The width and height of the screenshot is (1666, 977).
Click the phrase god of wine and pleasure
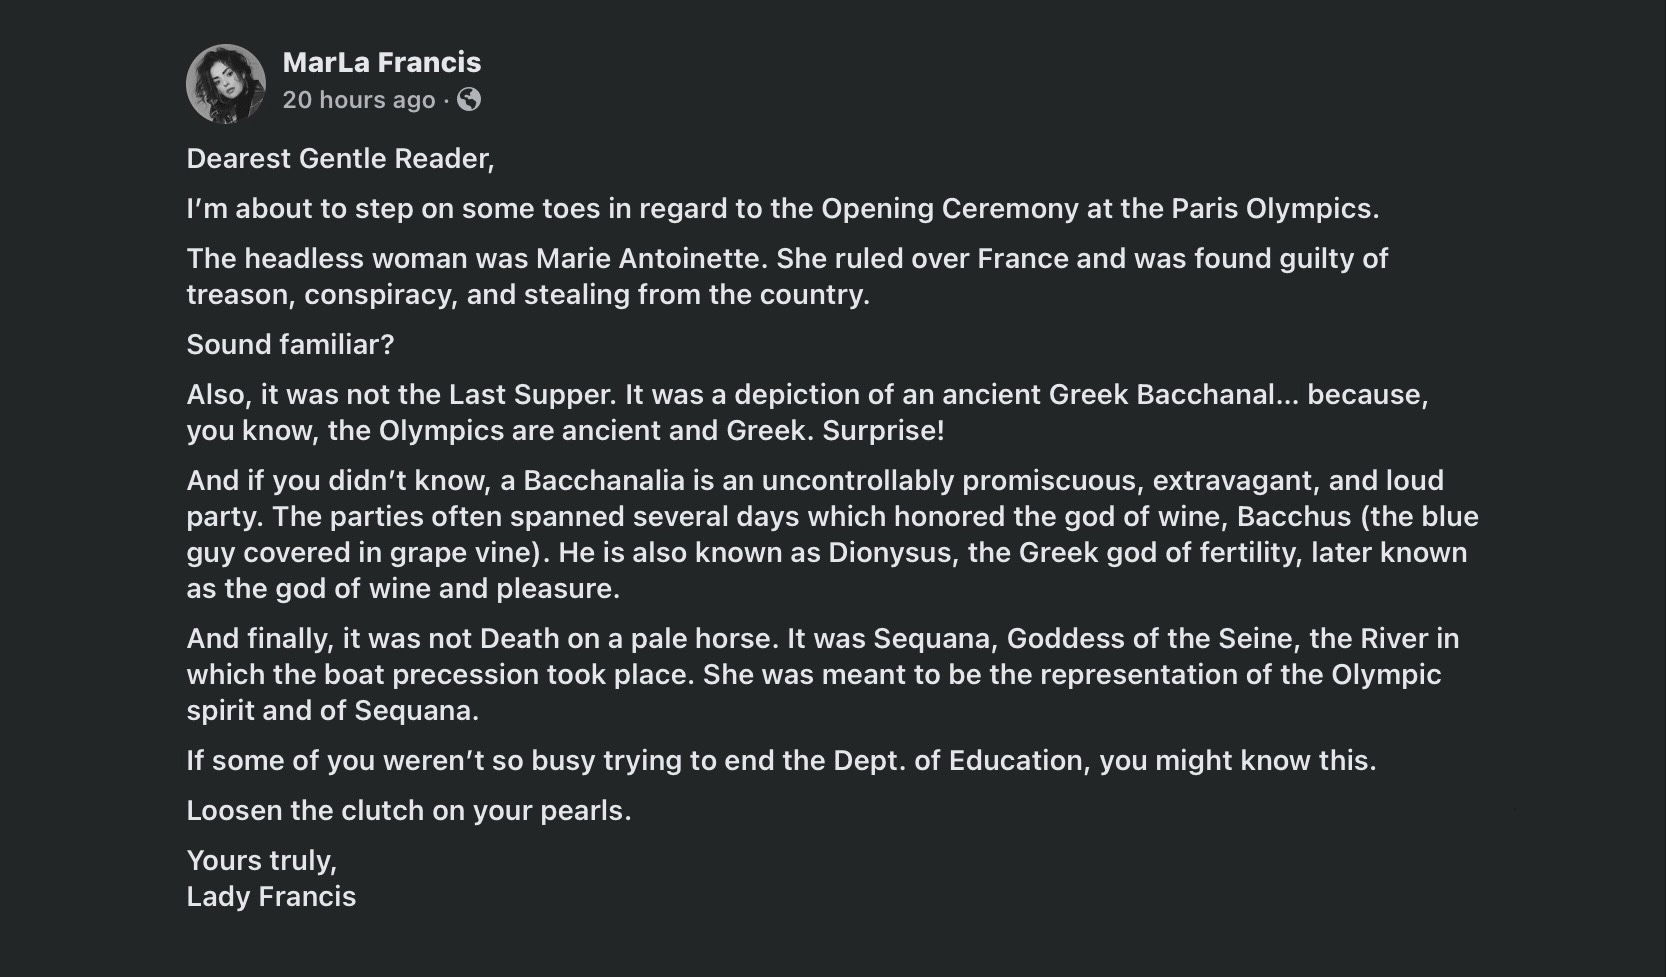(x=456, y=589)
